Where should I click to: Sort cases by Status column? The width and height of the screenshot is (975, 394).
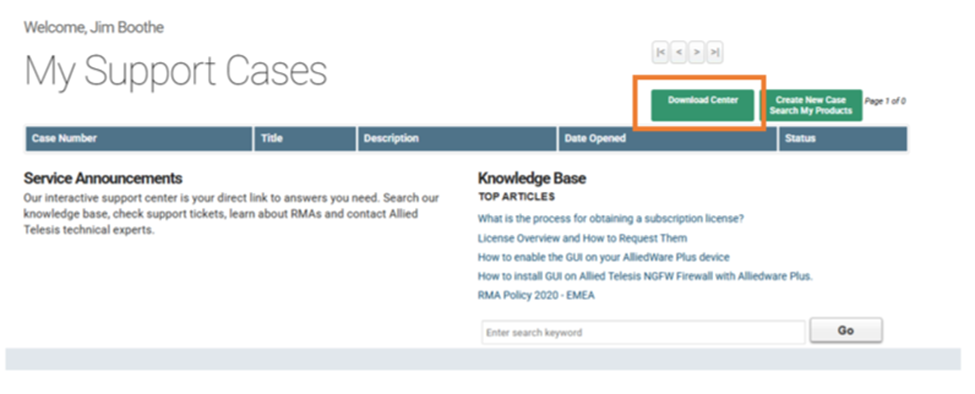pyautogui.click(x=843, y=139)
